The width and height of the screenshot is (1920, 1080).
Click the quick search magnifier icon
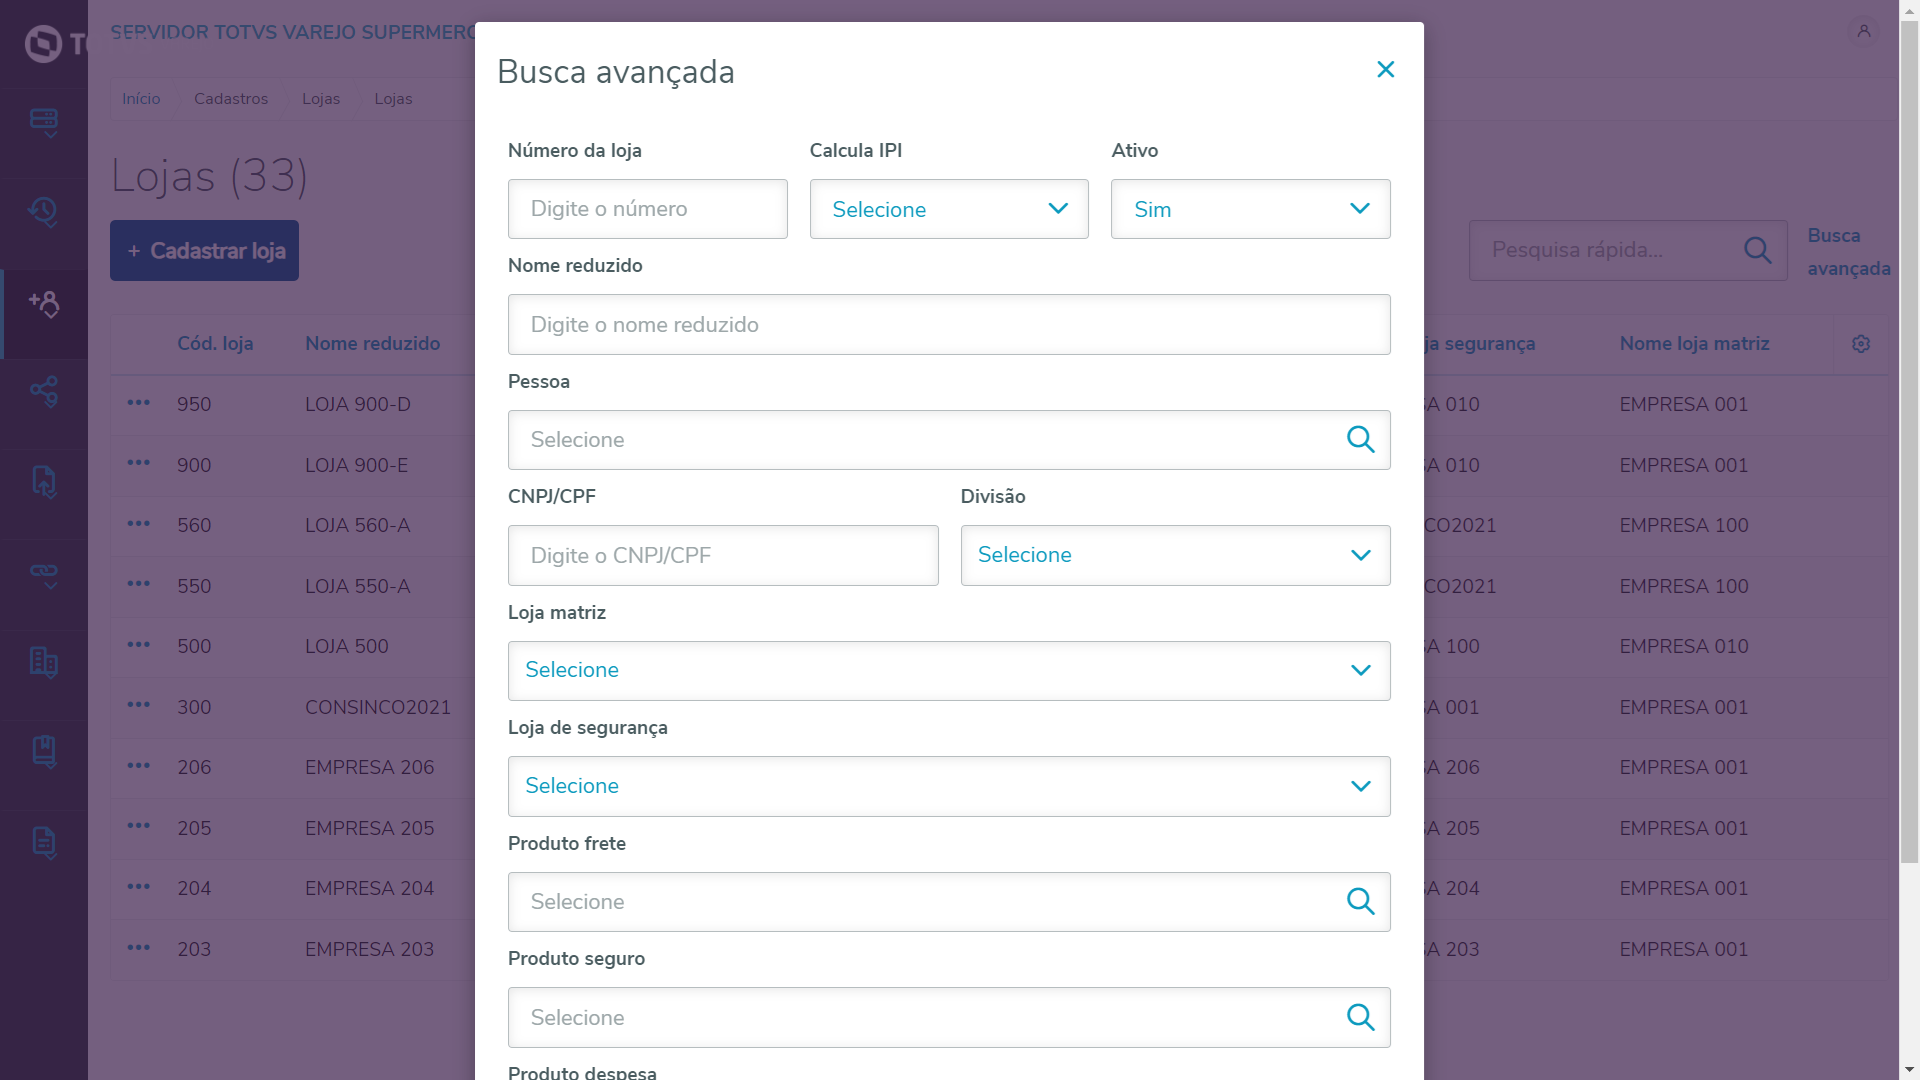[1757, 250]
